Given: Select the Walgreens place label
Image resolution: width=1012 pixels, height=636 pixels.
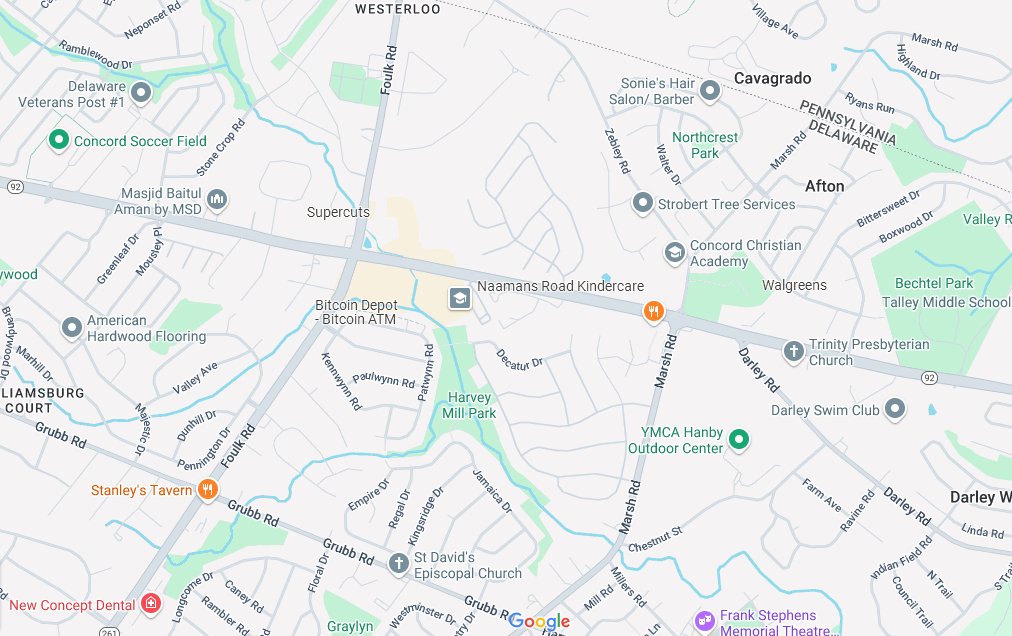Looking at the screenshot, I should click(x=794, y=285).
